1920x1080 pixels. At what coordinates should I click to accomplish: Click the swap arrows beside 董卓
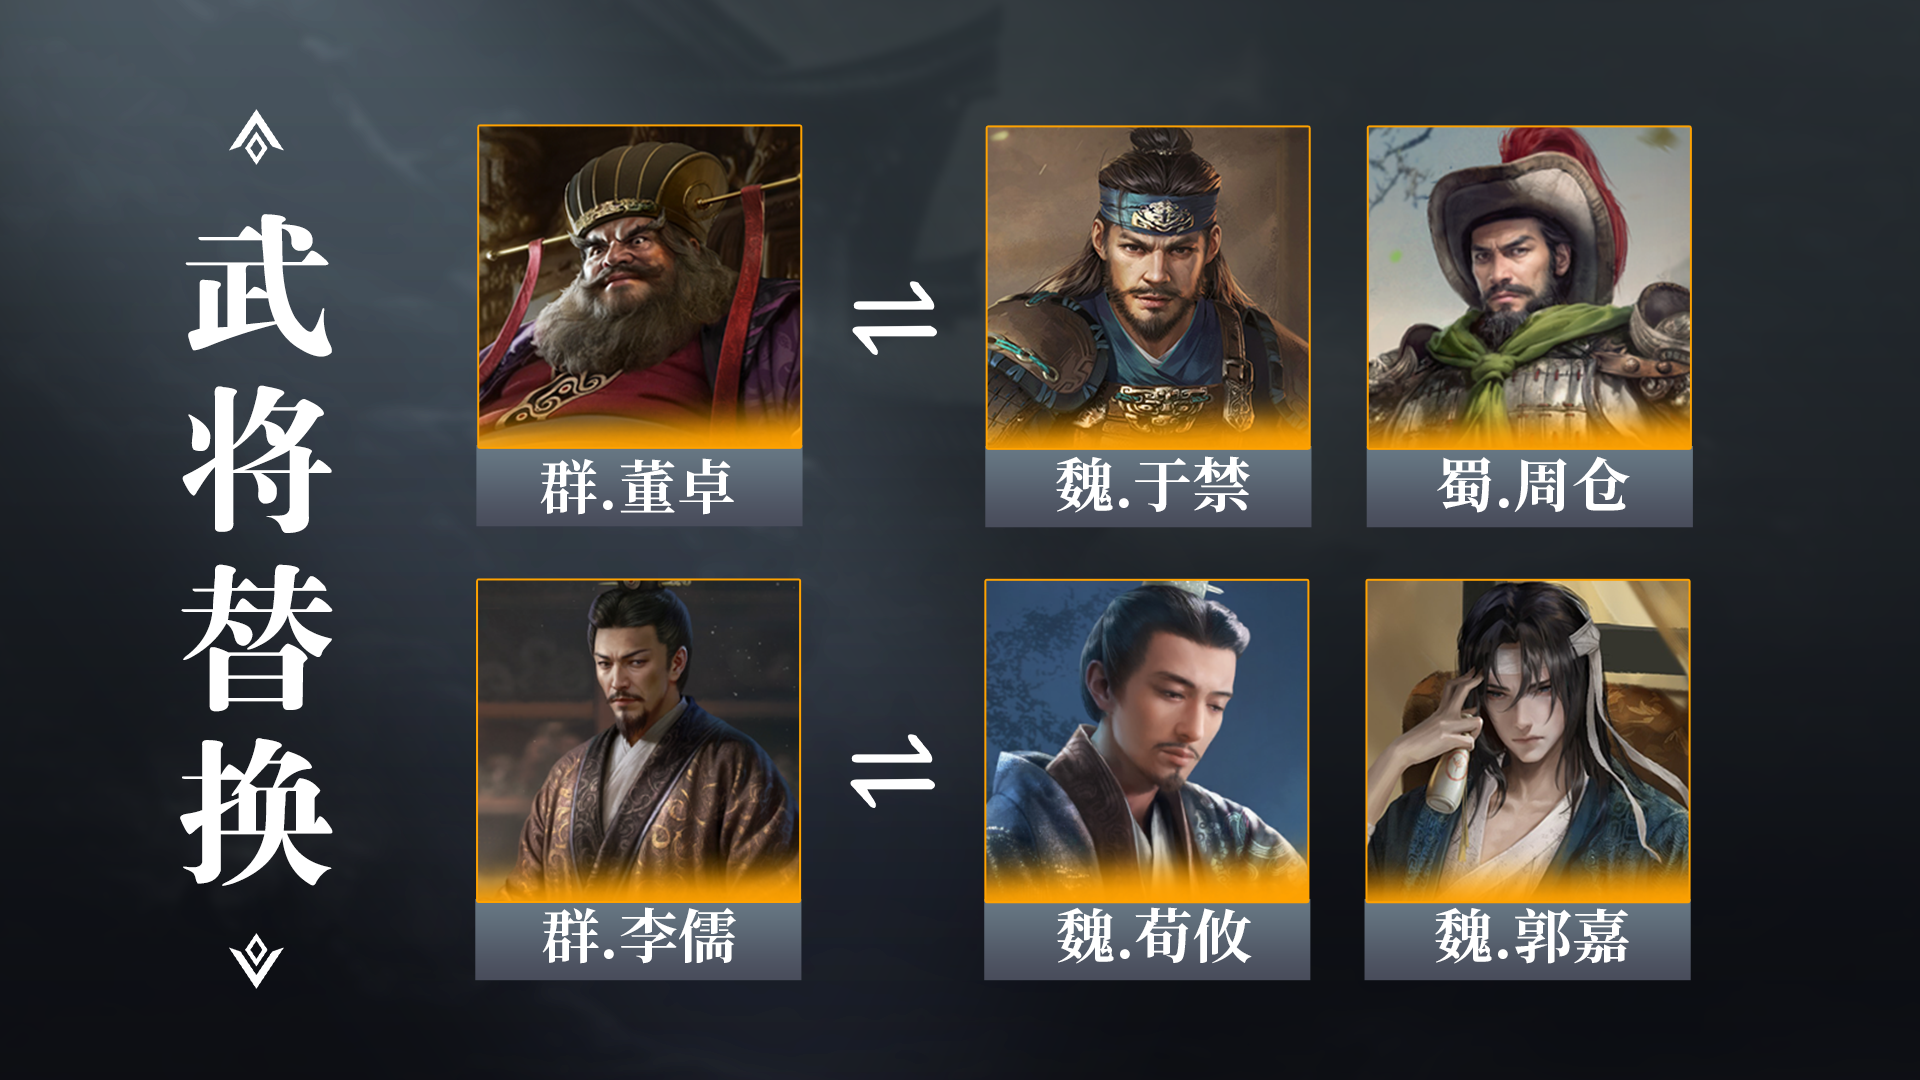tap(894, 318)
